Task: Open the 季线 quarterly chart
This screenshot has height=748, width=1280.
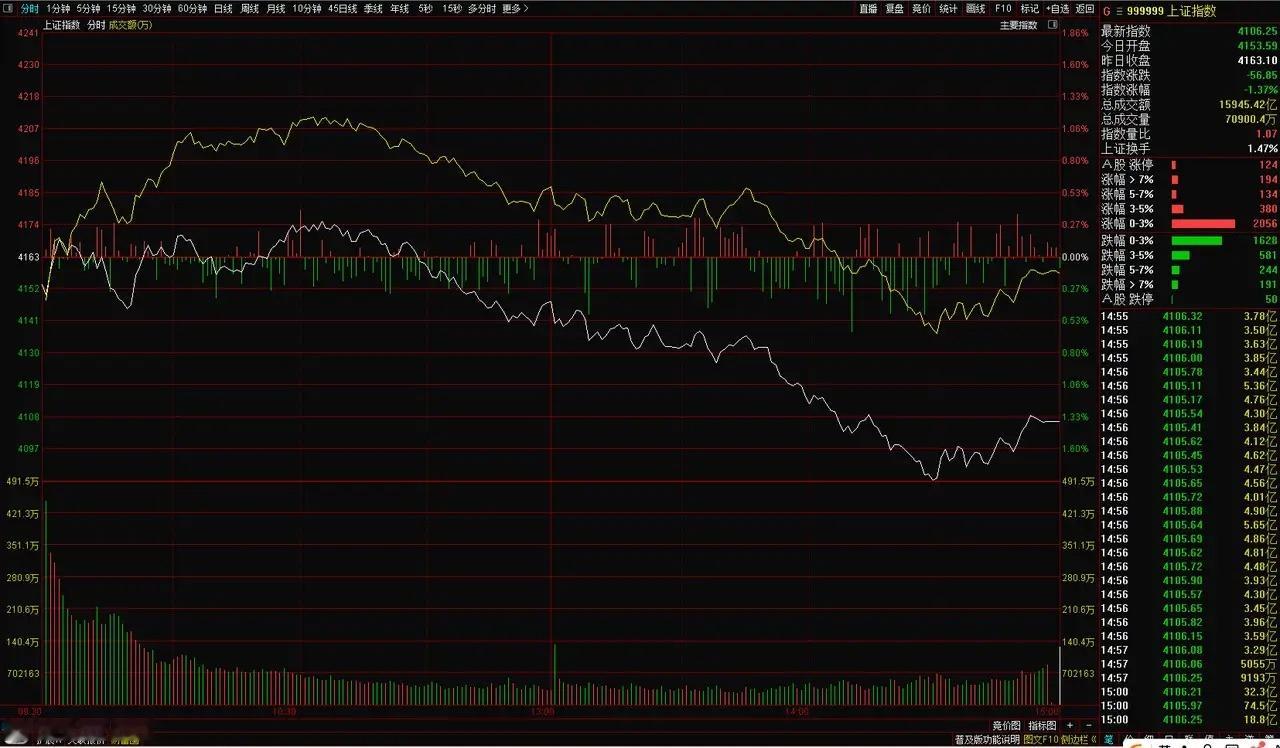Action: (x=373, y=8)
